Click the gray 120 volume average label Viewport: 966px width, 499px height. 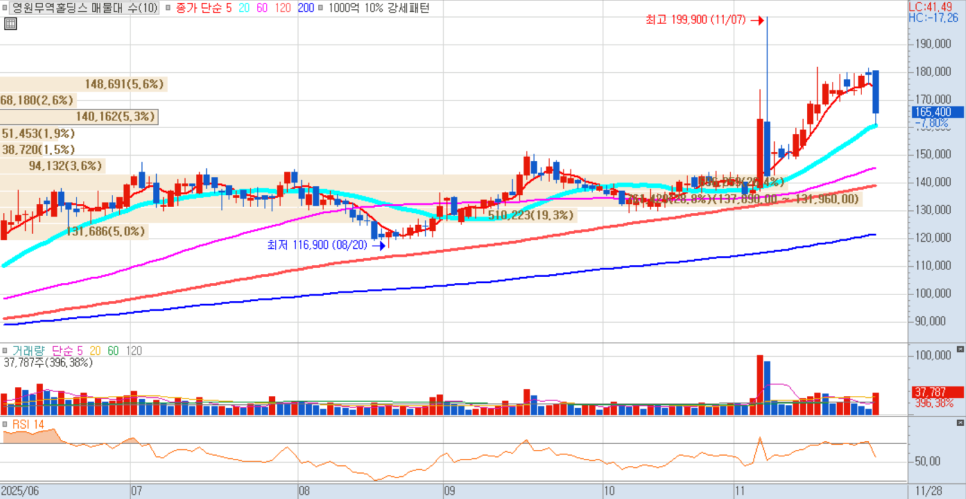(x=134, y=351)
